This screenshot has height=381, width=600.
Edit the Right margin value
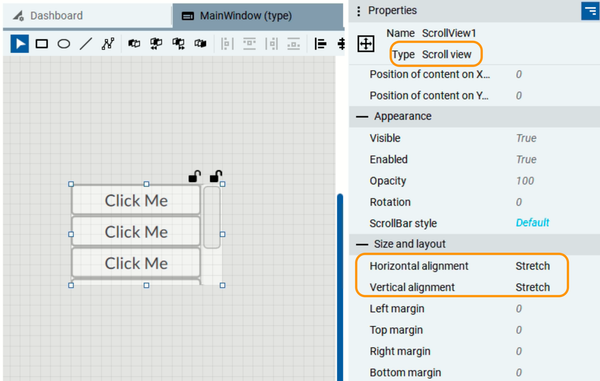tap(518, 351)
